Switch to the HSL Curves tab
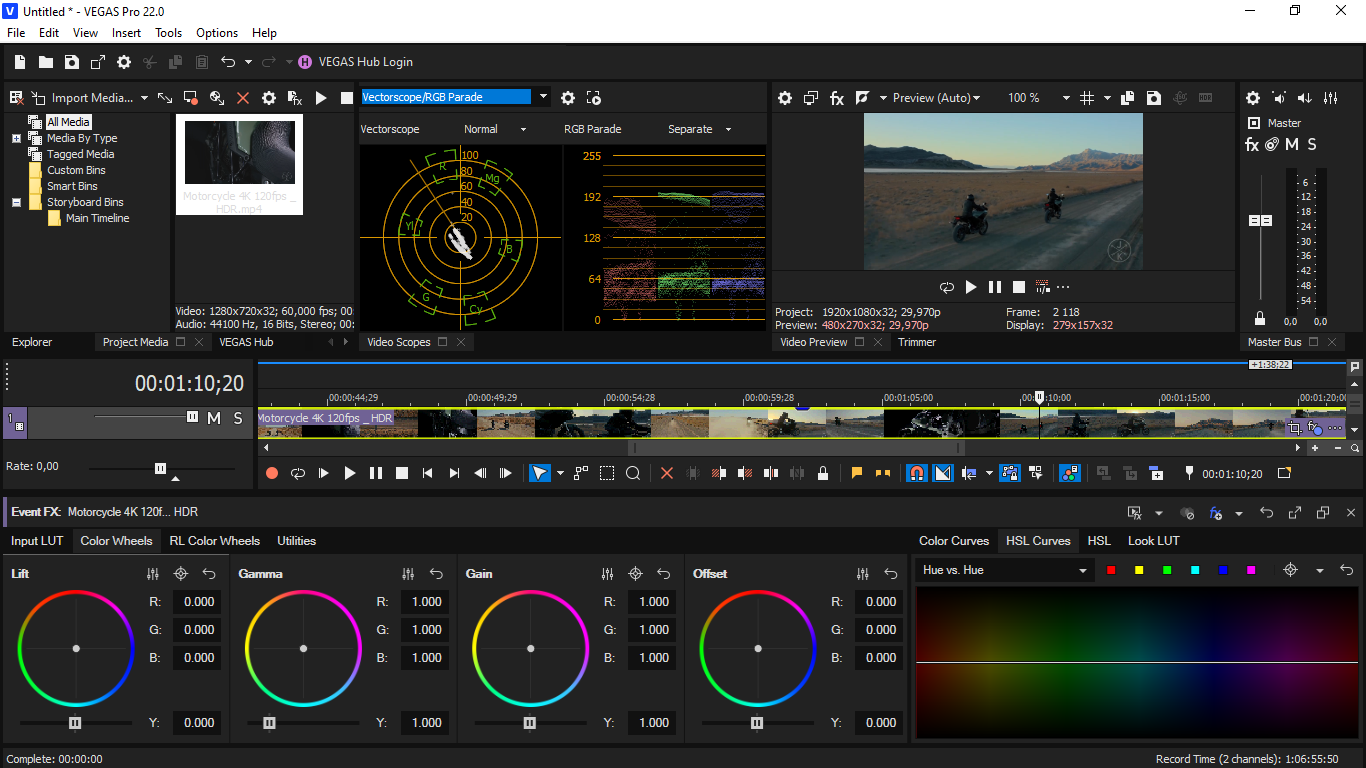Image resolution: width=1366 pixels, height=768 pixels. coord(1038,541)
